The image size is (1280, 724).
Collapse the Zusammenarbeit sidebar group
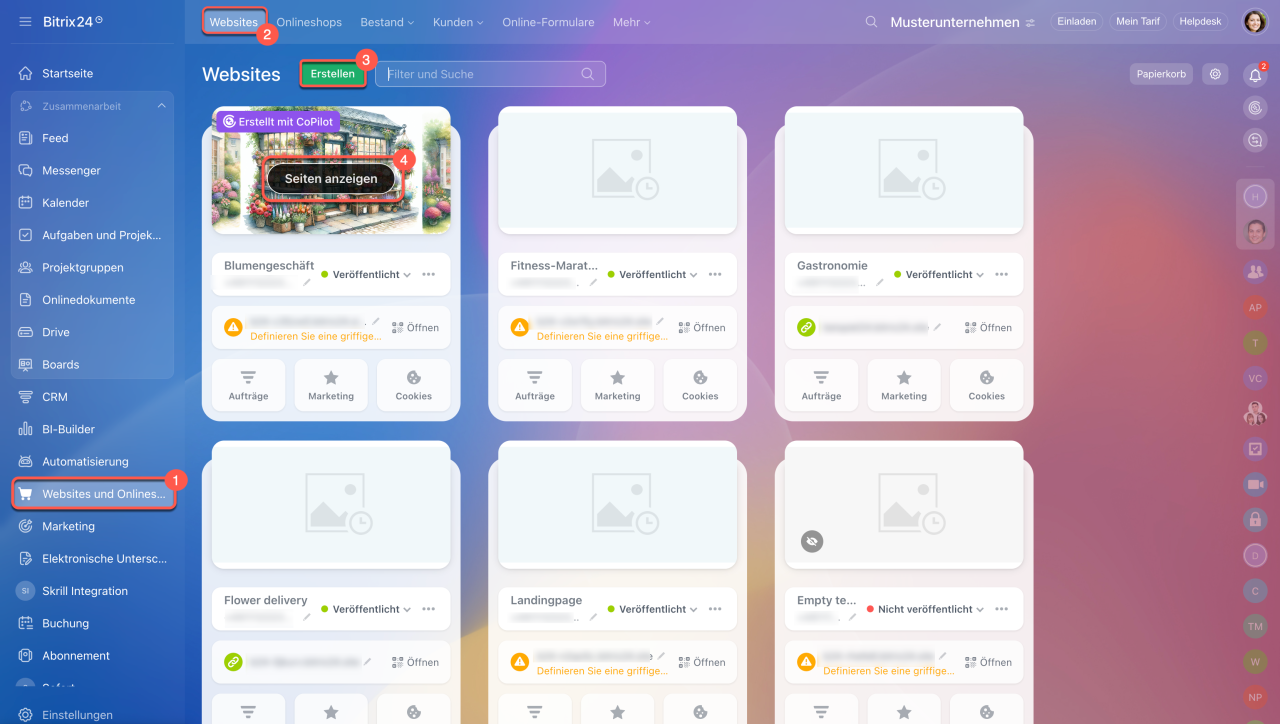tap(161, 106)
